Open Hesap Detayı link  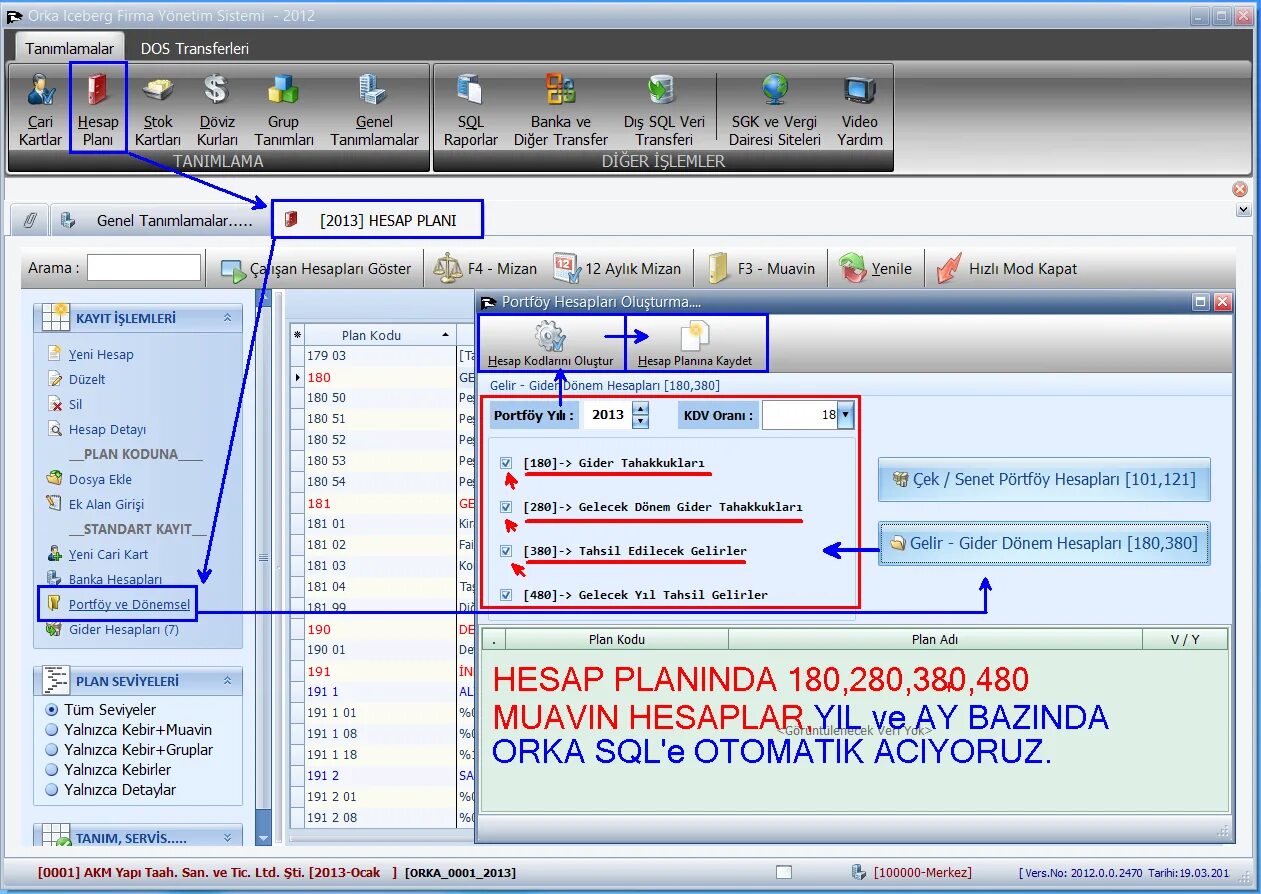pyautogui.click(x=107, y=429)
